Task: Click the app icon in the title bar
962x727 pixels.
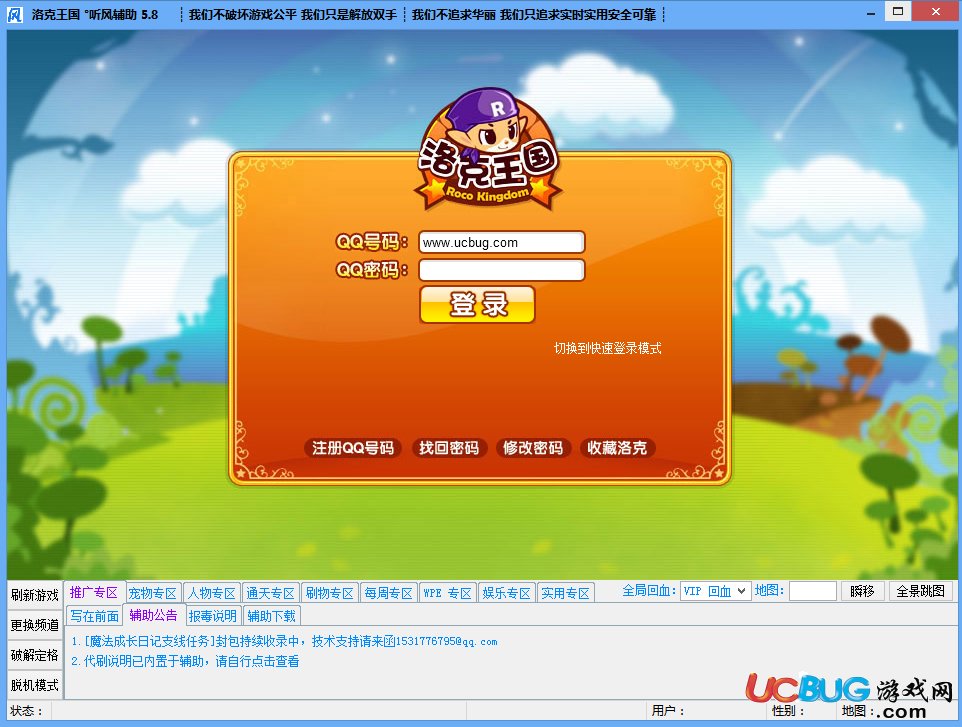Action: 14,14
